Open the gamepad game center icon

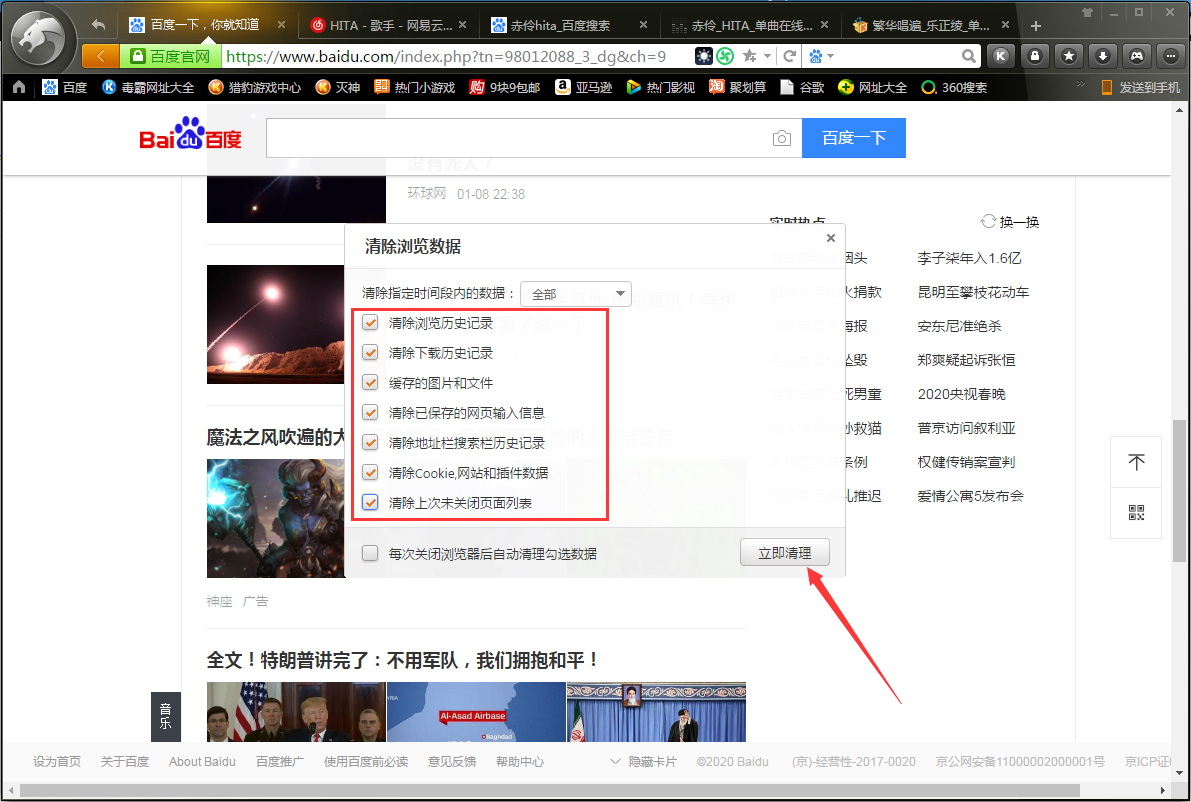(1137, 57)
